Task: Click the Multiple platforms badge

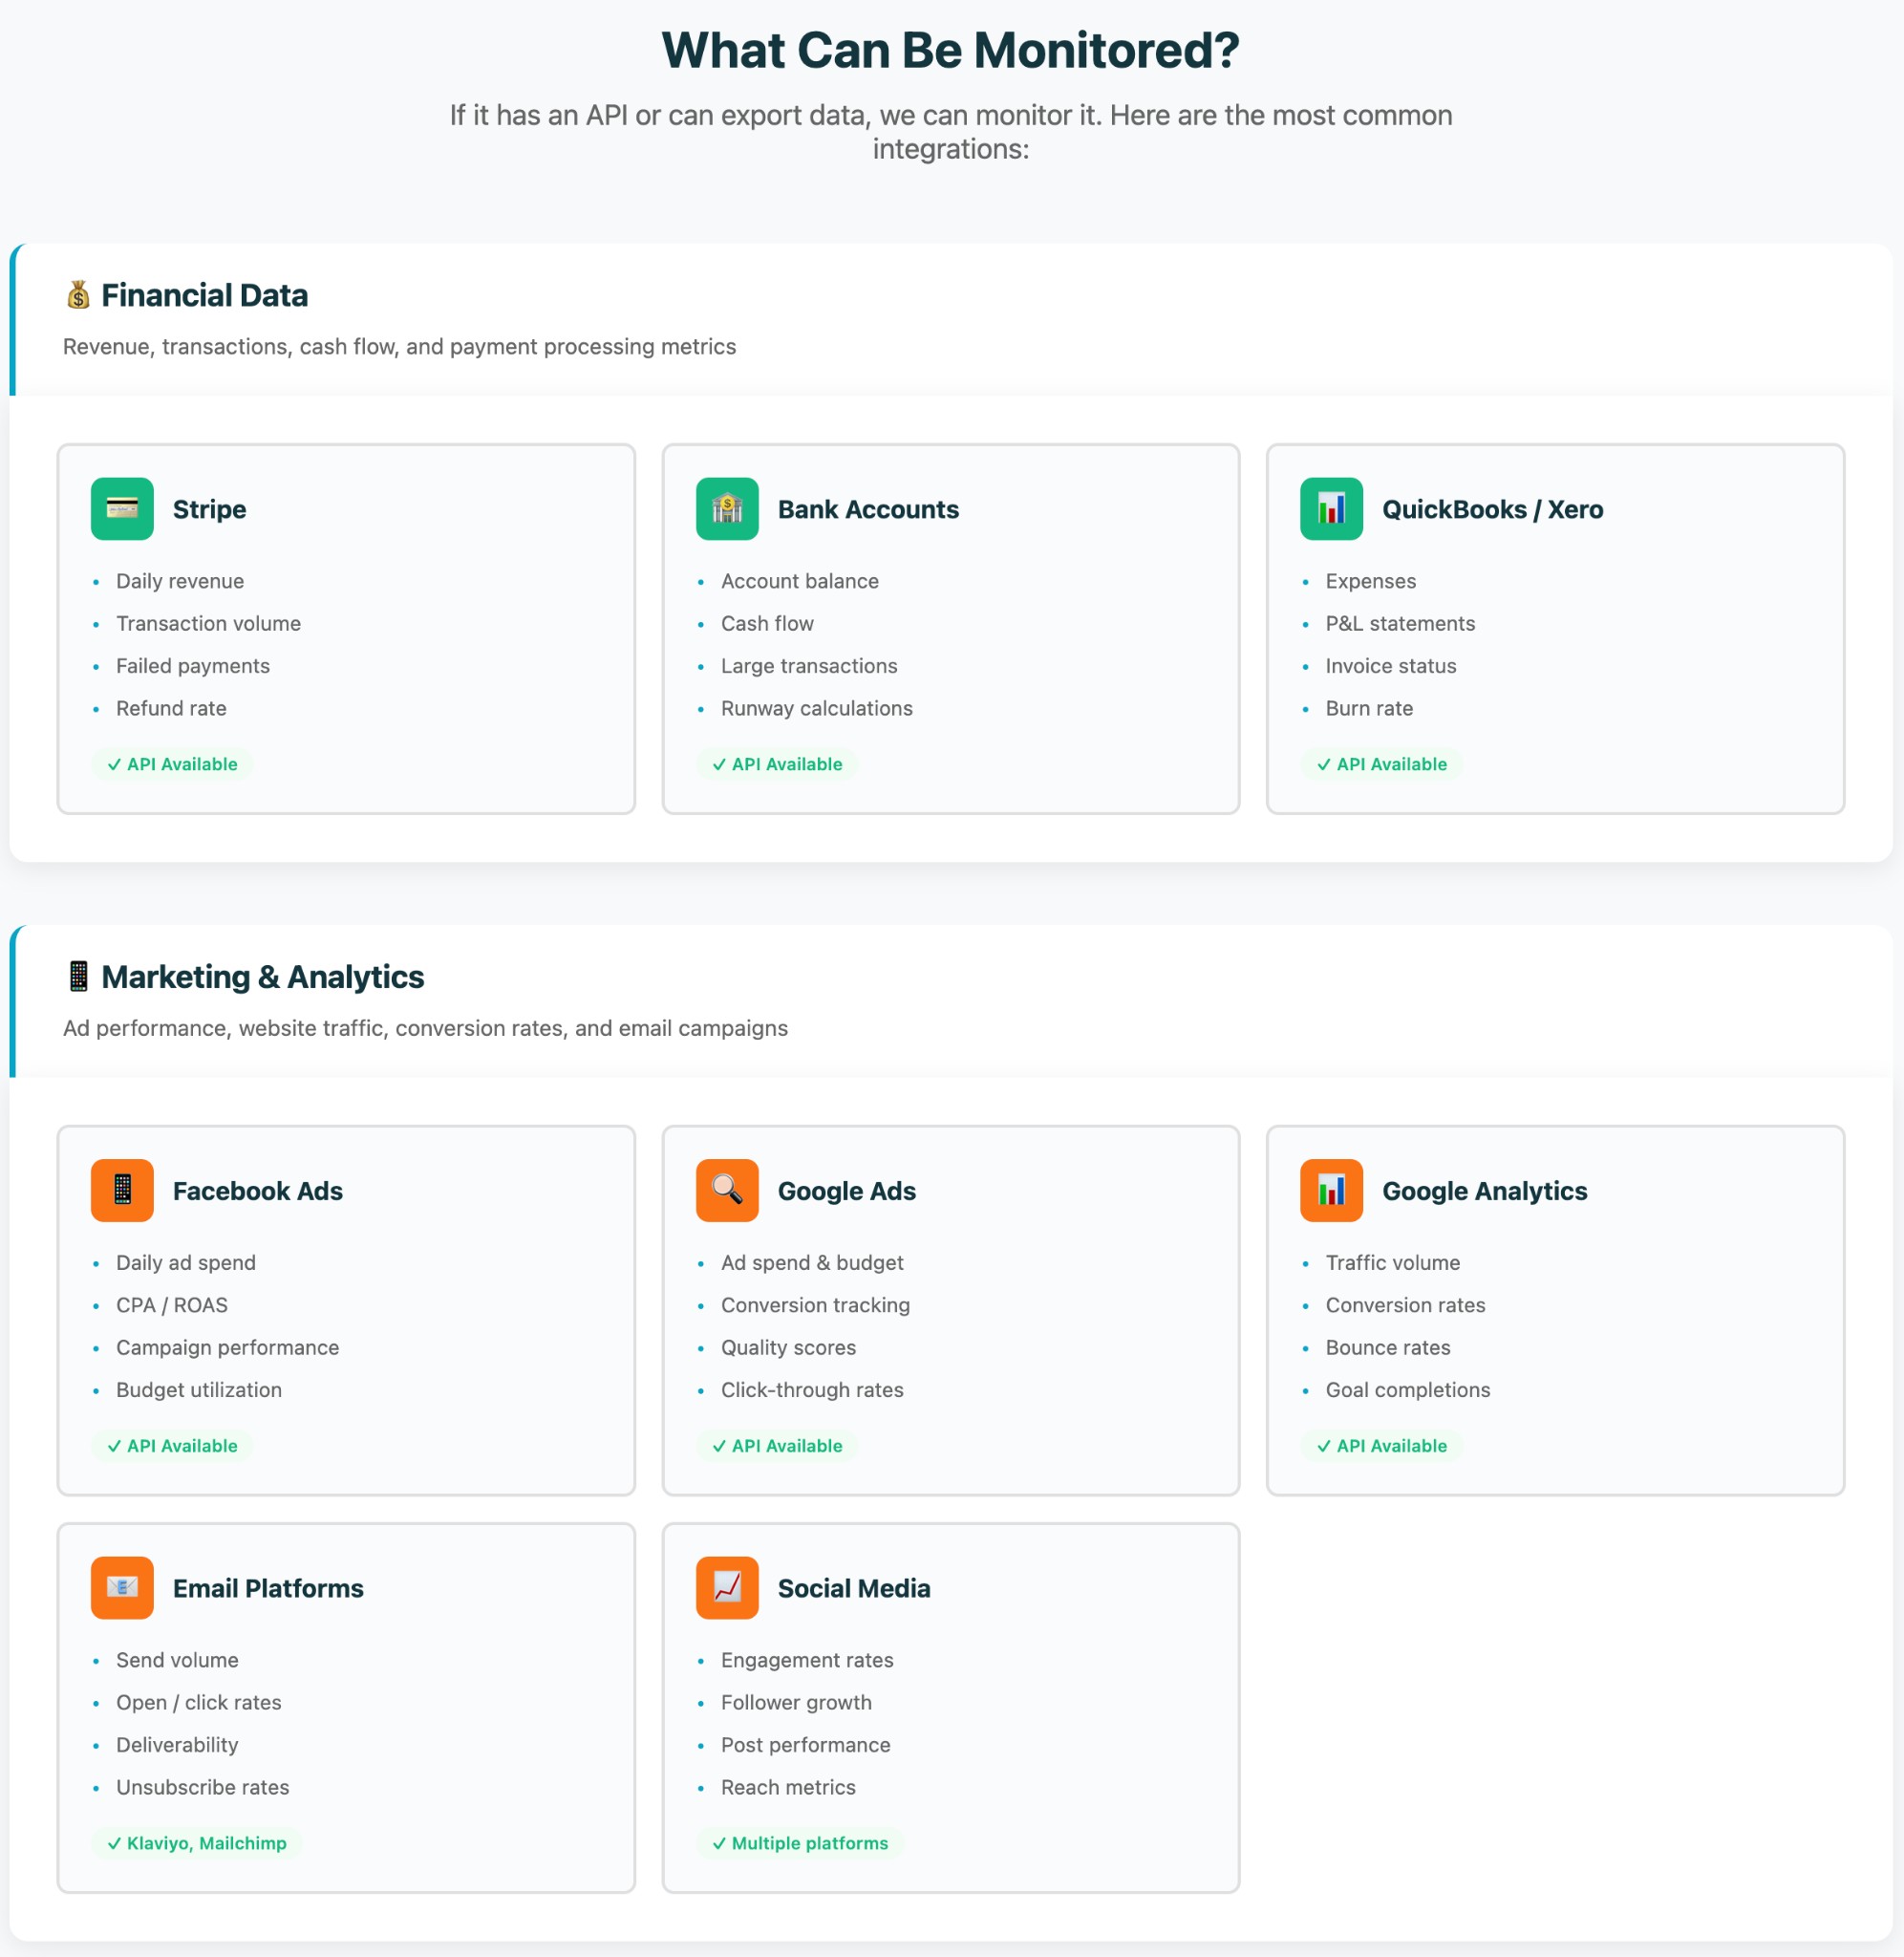Action: [x=800, y=1842]
